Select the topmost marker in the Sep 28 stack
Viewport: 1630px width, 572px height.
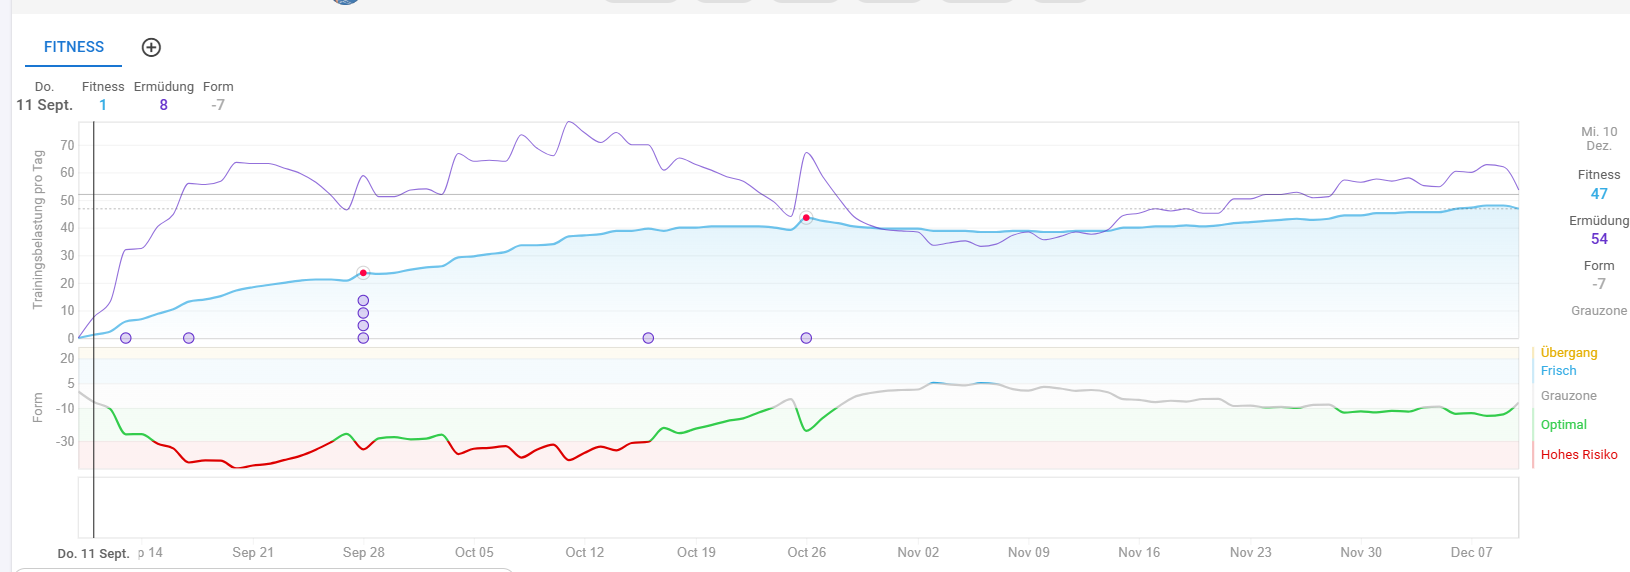[x=363, y=300]
